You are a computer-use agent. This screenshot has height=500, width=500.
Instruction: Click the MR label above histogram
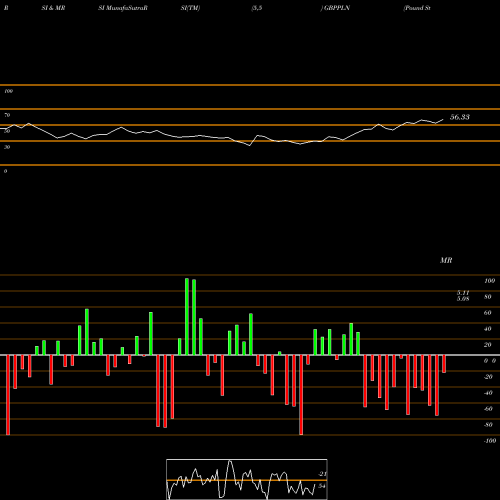tap(446, 260)
